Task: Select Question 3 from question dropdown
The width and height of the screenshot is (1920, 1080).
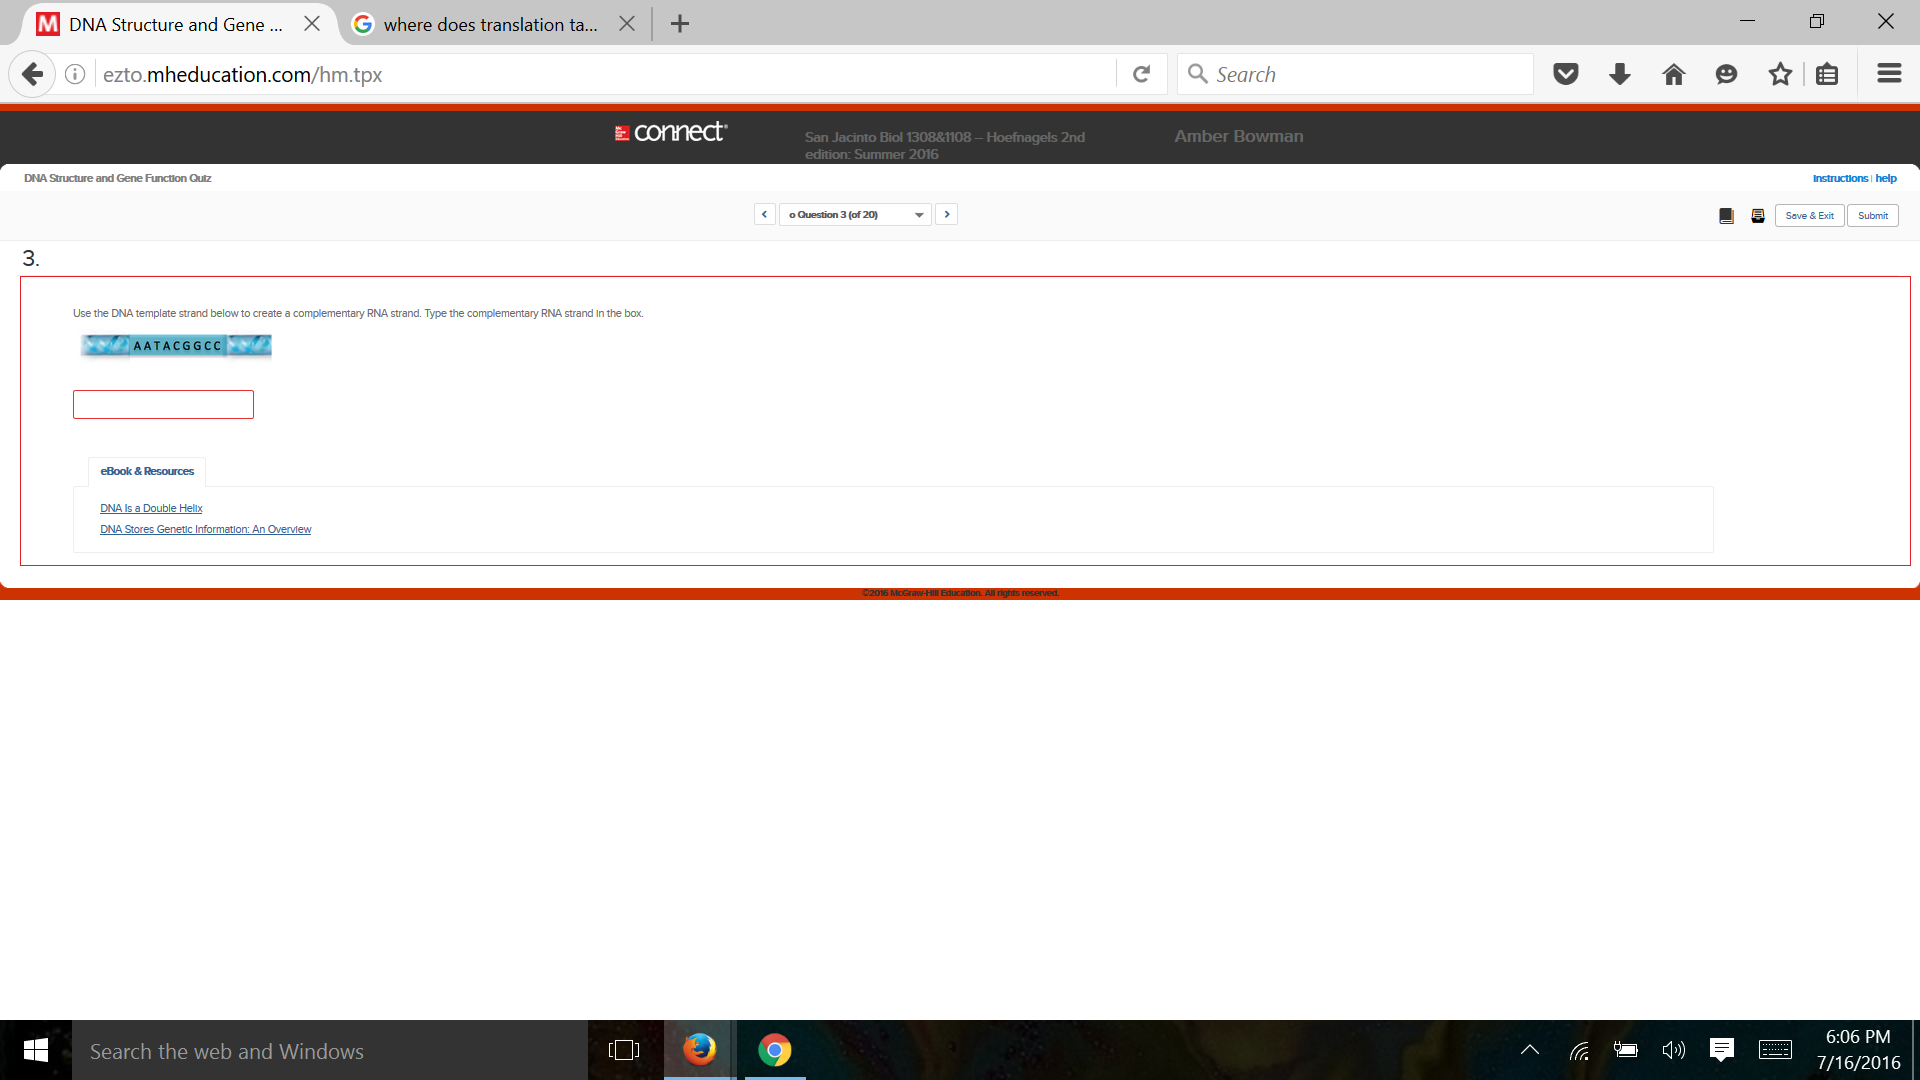Action: 855,214
